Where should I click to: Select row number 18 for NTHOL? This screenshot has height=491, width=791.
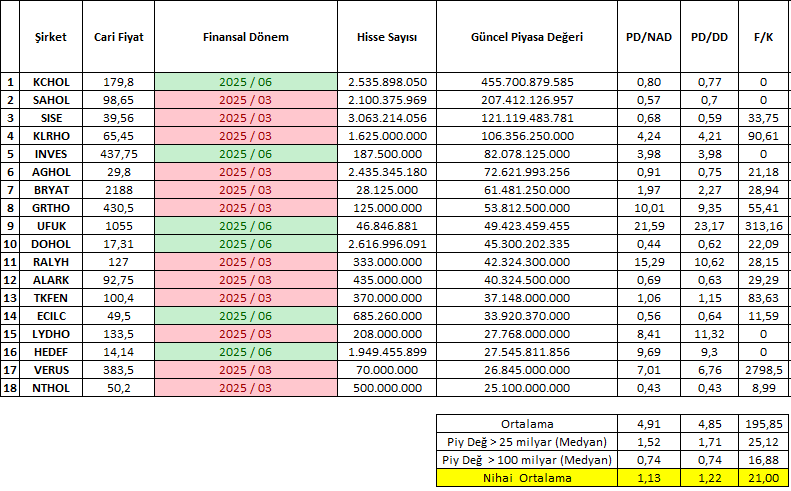[x=11, y=387]
